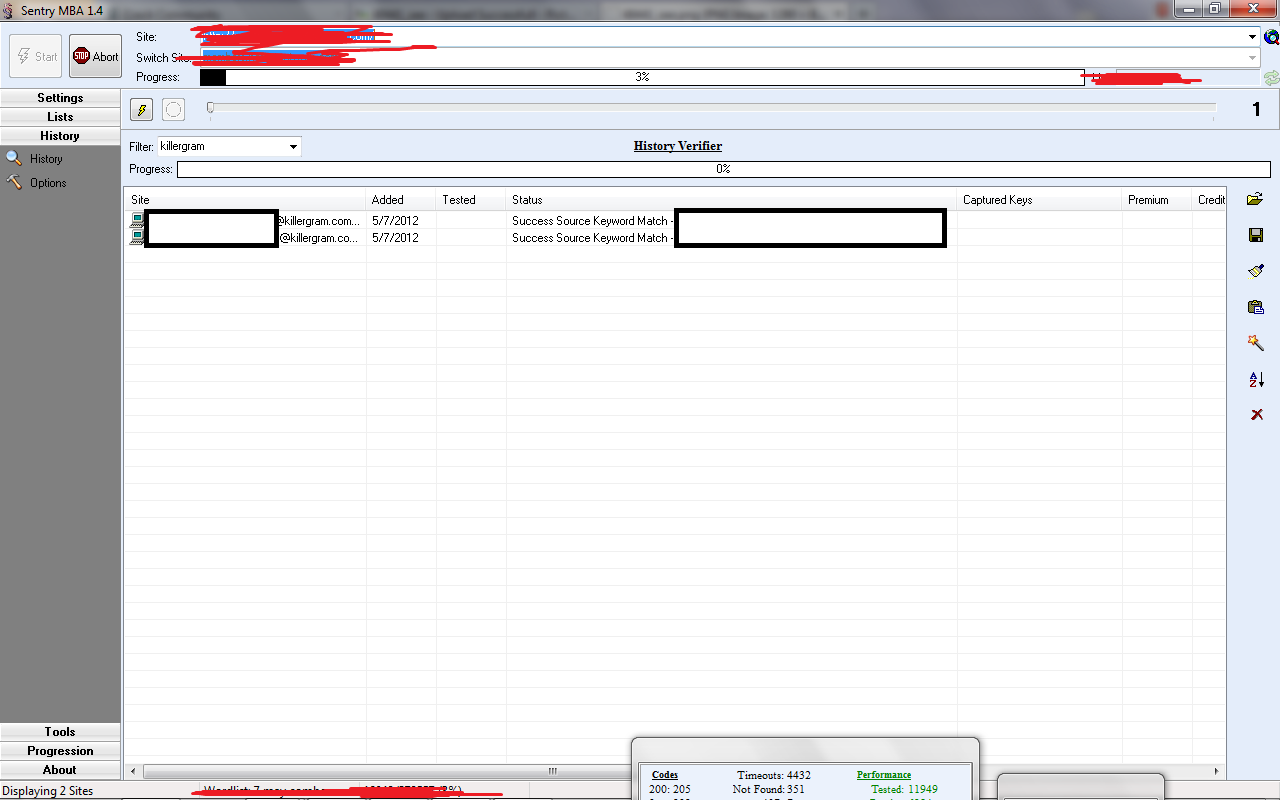Image resolution: width=1280 pixels, height=800 pixels.
Task: Open the Filter combo box showing killergram
Action: click(229, 146)
